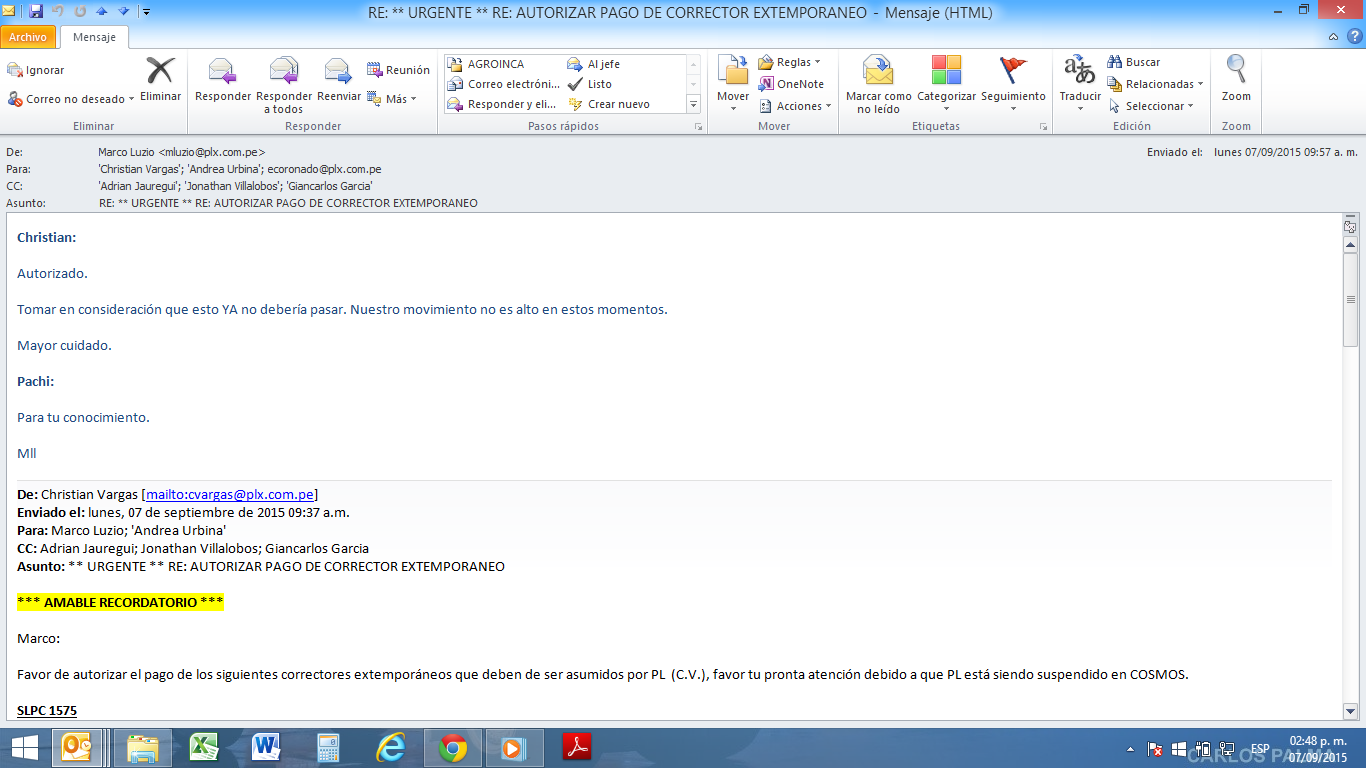This screenshot has height=768, width=1366.
Task: Click the Reunión meeting reply button
Action: pyautogui.click(x=398, y=70)
